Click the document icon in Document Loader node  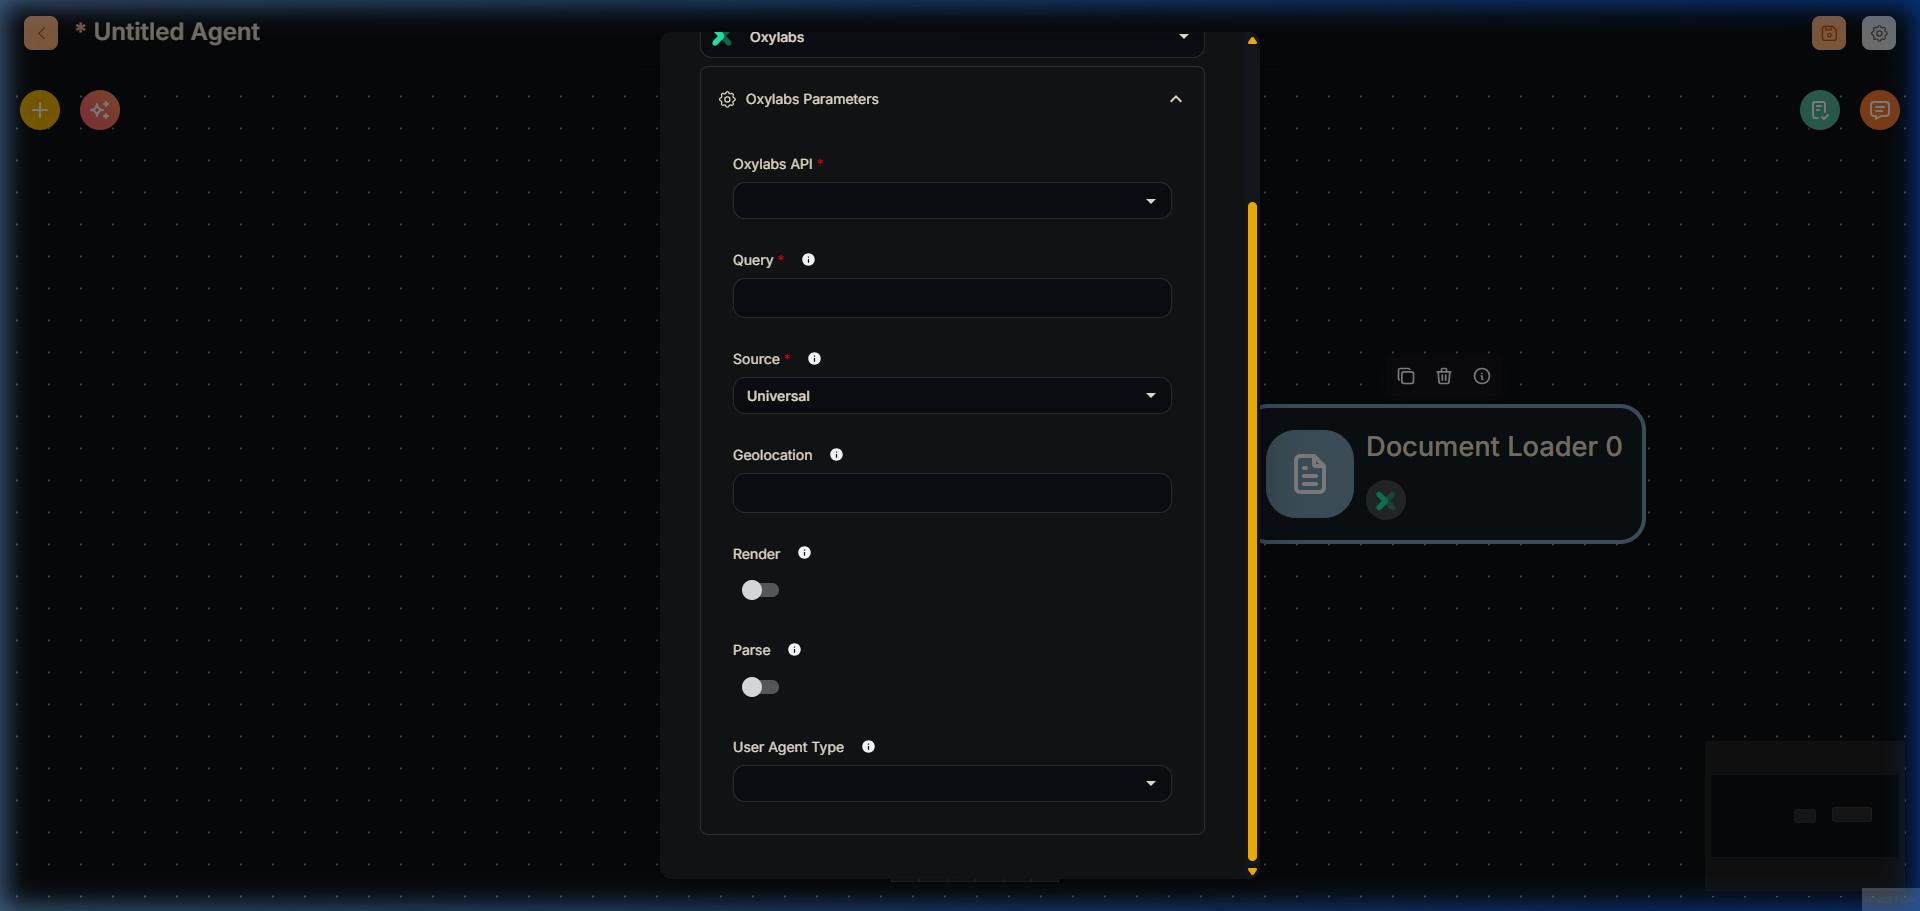pyautogui.click(x=1310, y=474)
